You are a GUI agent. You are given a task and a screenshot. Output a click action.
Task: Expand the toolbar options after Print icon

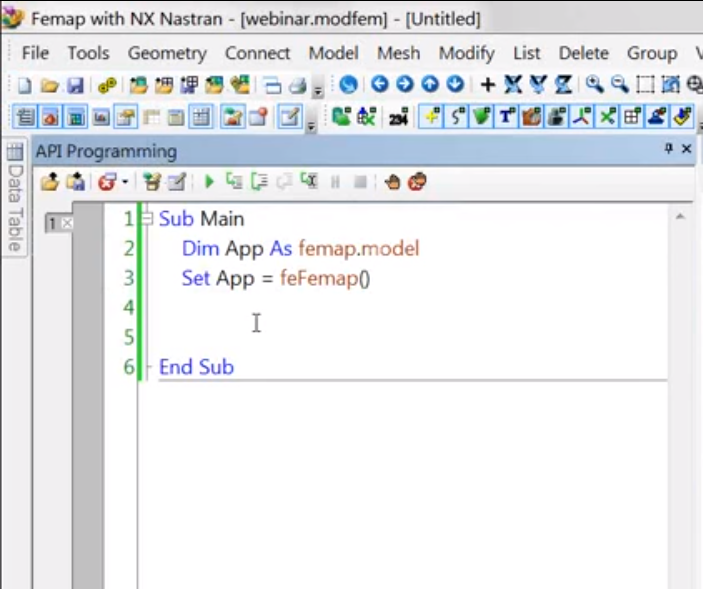317,91
